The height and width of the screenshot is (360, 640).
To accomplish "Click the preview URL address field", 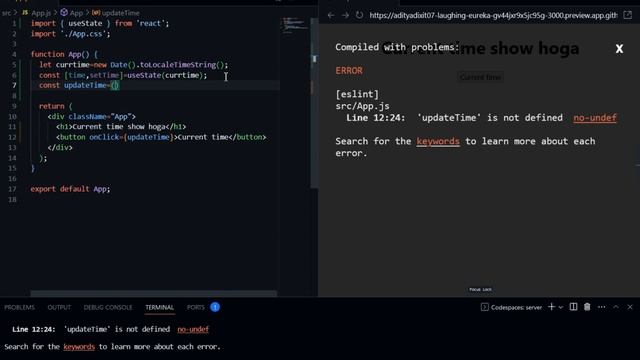I will (493, 16).
